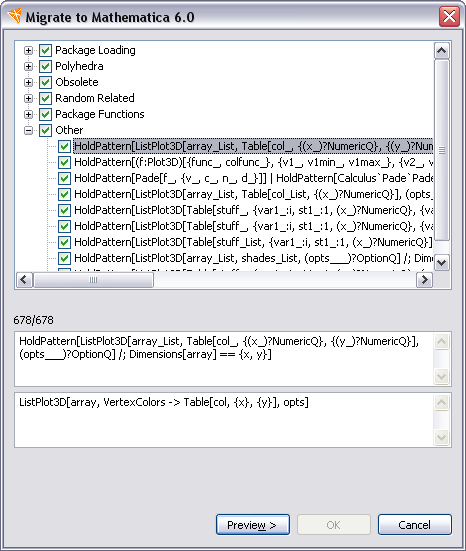Click the tree's scroll up arrow

[x=442, y=51]
